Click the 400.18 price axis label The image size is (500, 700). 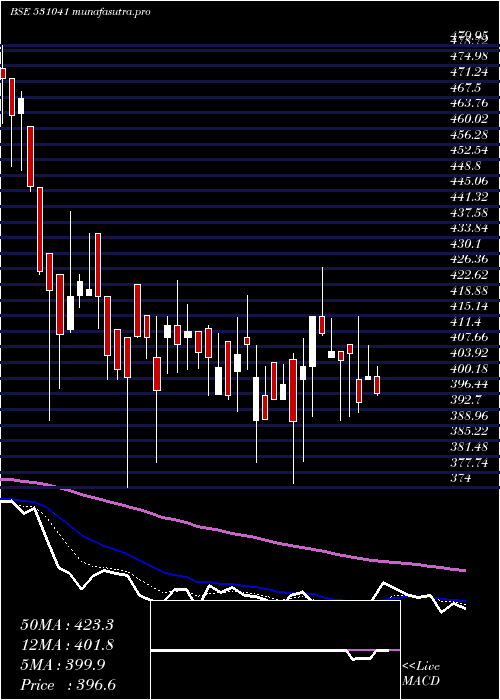(469, 367)
